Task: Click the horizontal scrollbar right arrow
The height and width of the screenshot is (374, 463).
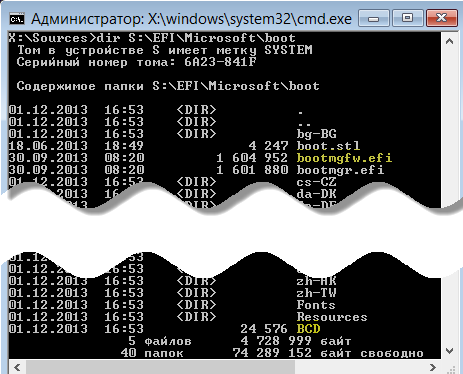Action: pos(433,367)
